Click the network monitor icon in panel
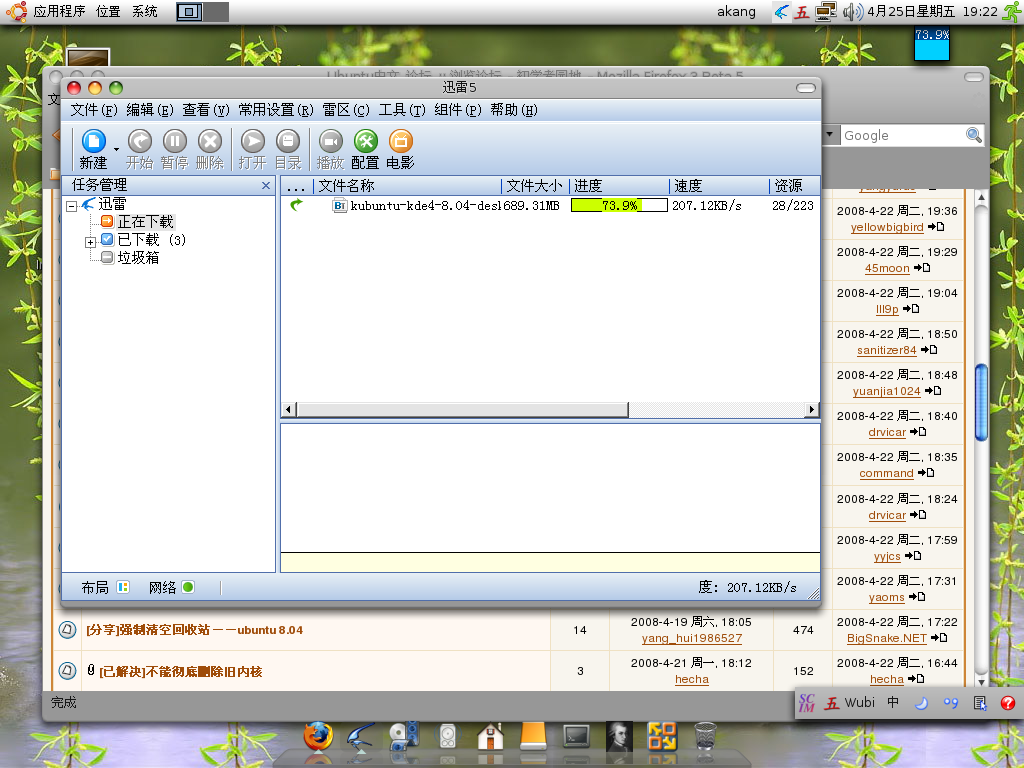The width and height of the screenshot is (1024, 768). (x=826, y=11)
